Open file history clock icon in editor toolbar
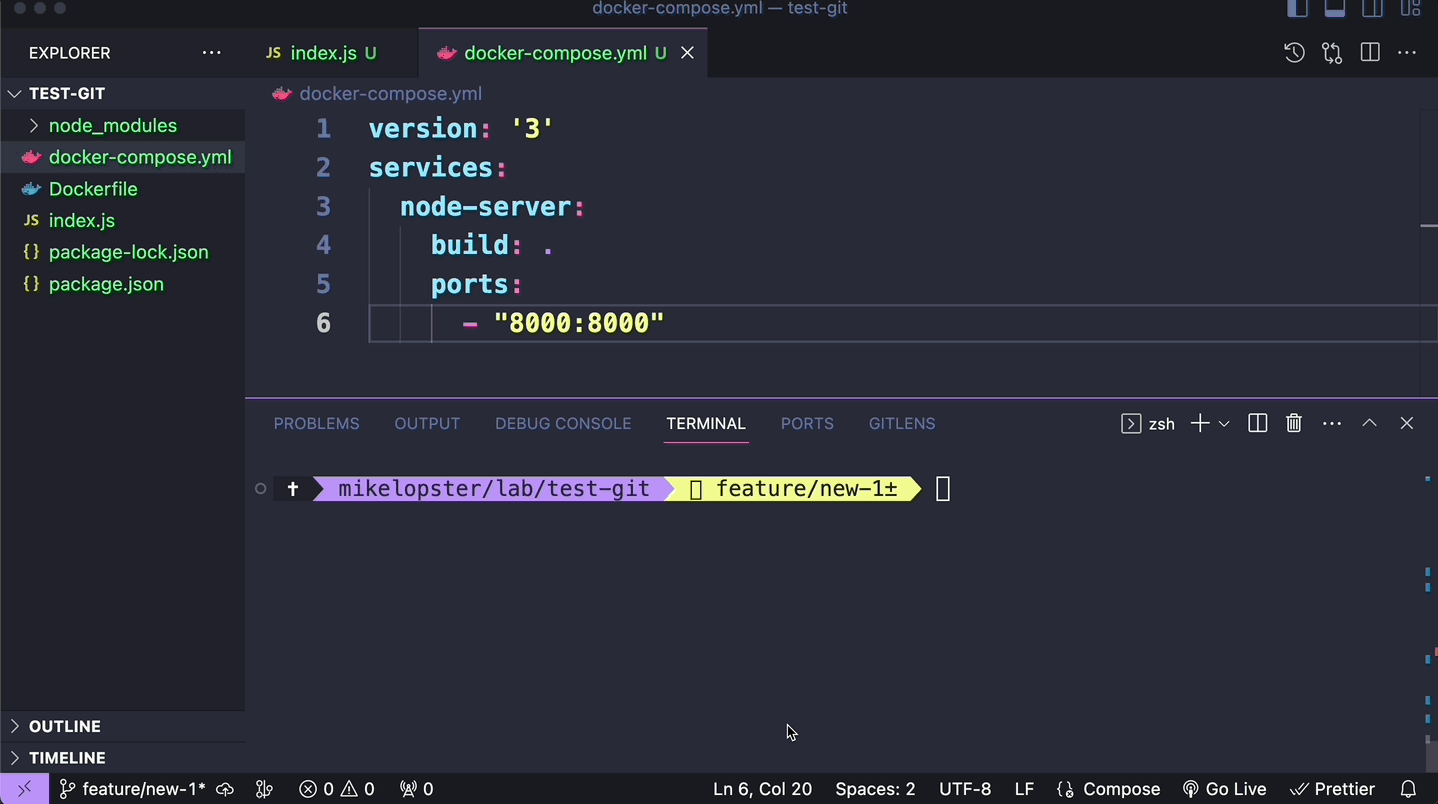This screenshot has height=804, width=1438. pos(1294,53)
